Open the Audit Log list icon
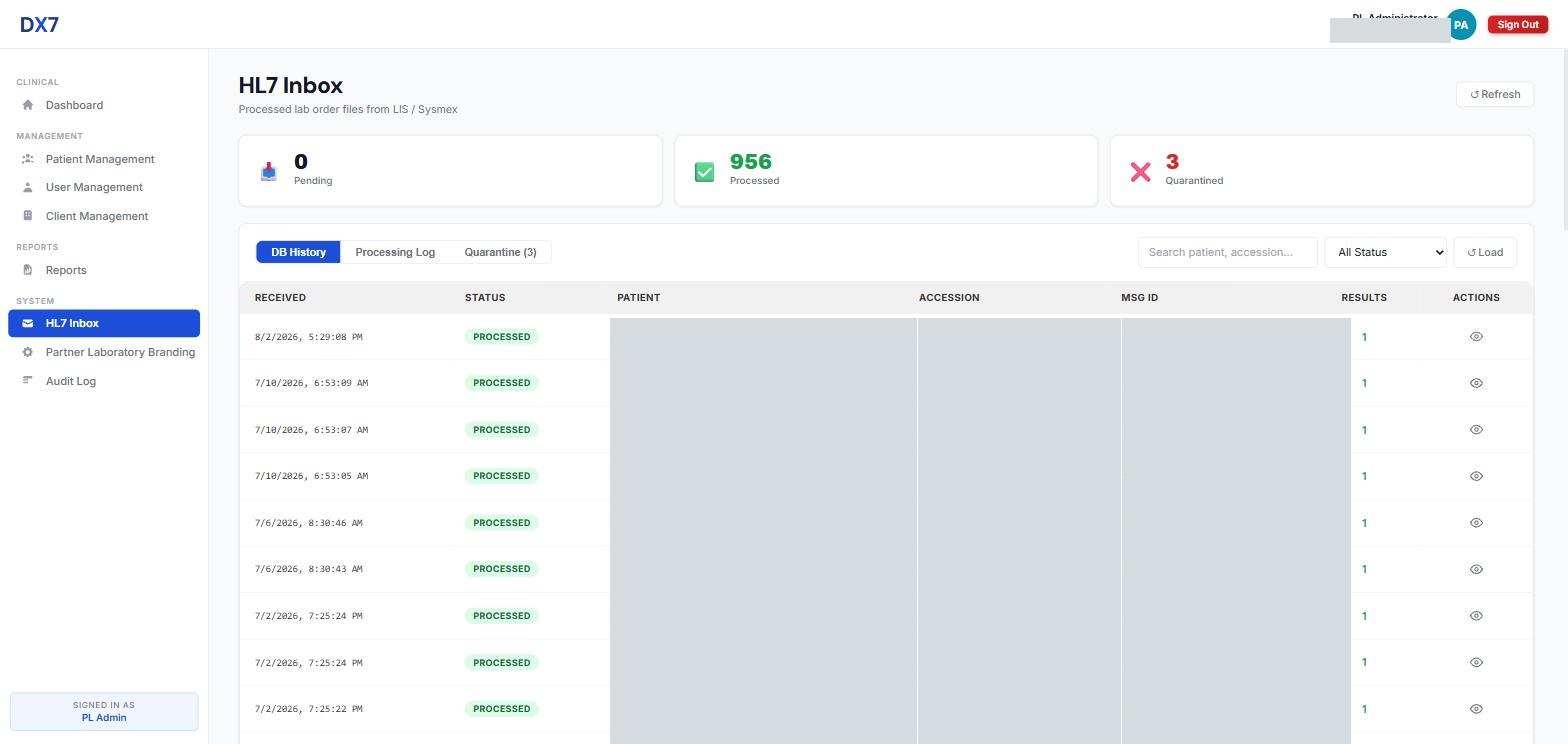 [27, 381]
